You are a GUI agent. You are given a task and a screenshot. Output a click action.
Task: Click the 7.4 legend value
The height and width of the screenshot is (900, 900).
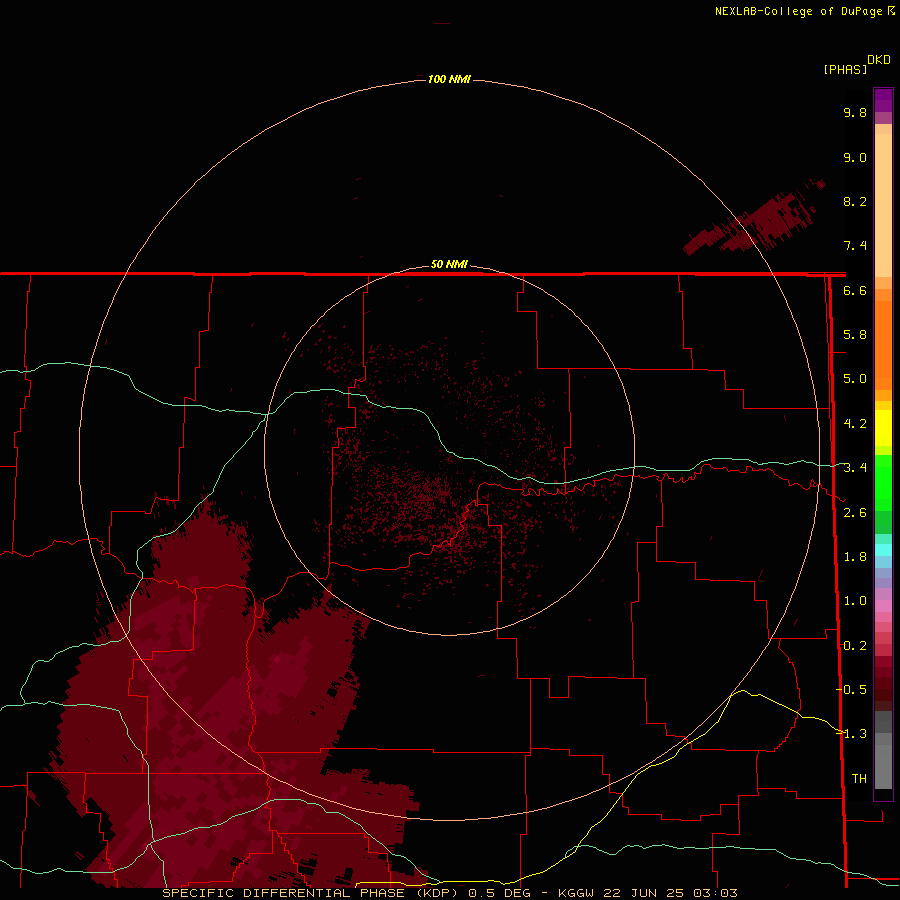[855, 246]
